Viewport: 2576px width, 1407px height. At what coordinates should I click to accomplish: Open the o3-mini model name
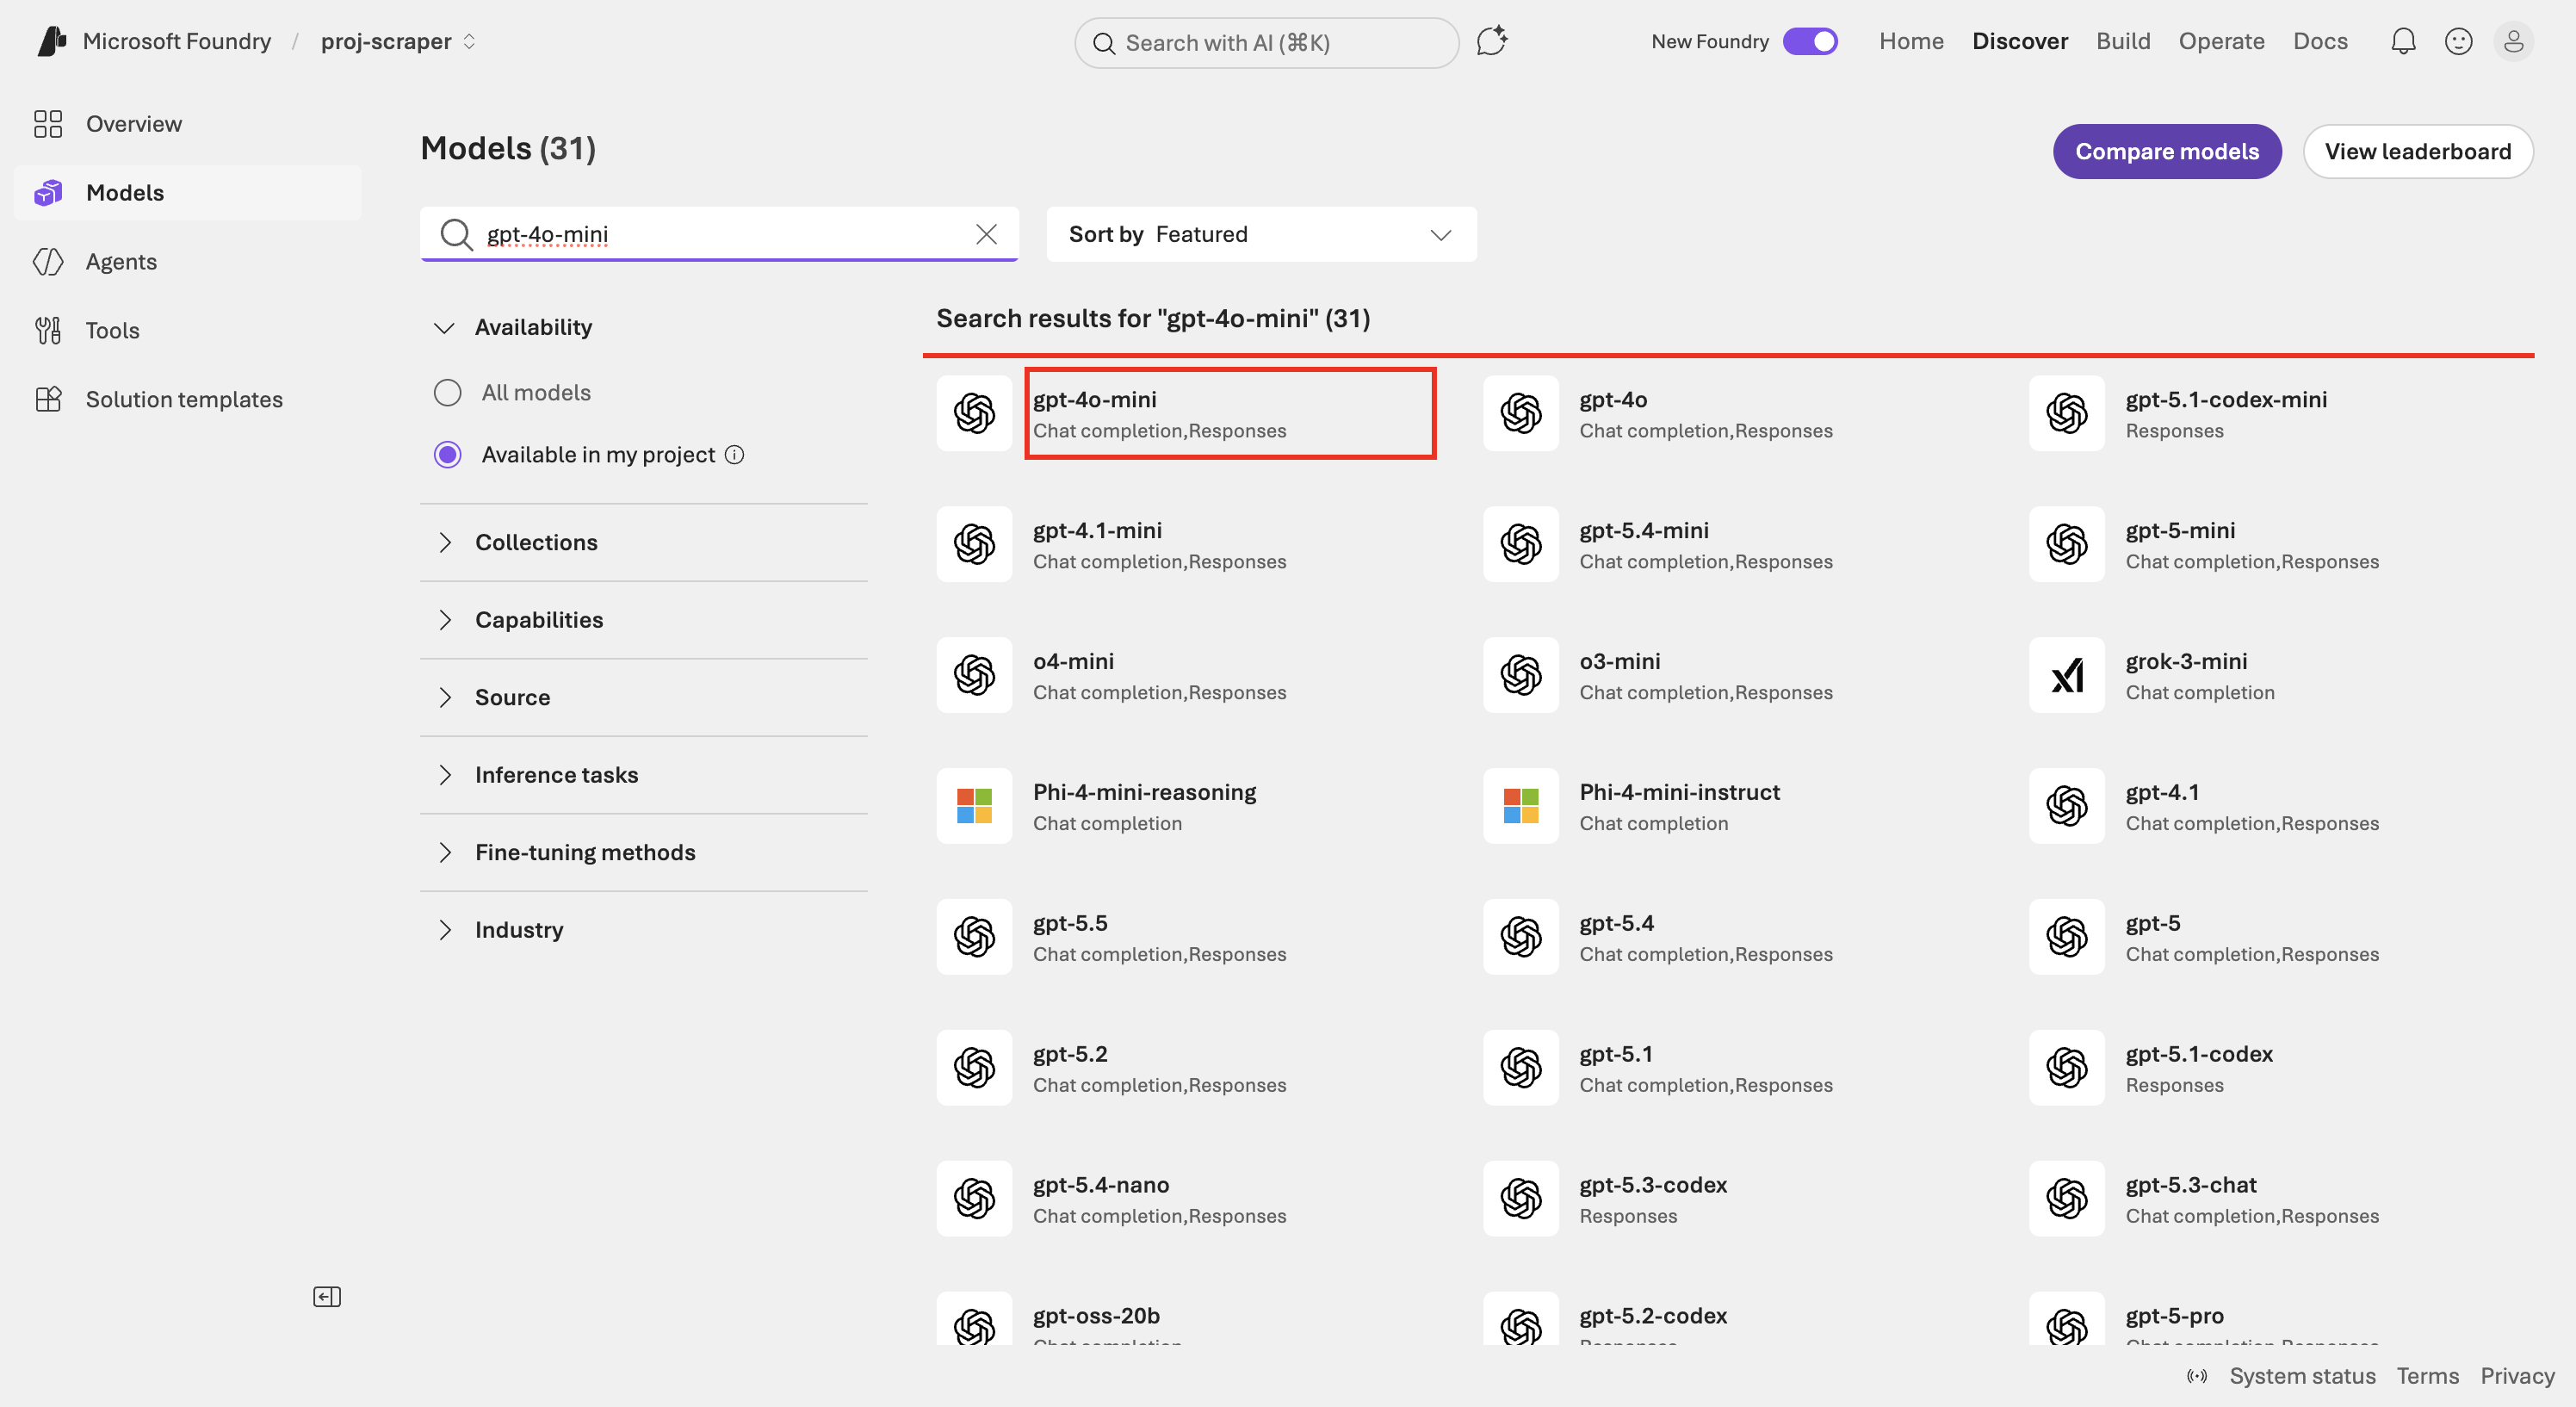1619,661
